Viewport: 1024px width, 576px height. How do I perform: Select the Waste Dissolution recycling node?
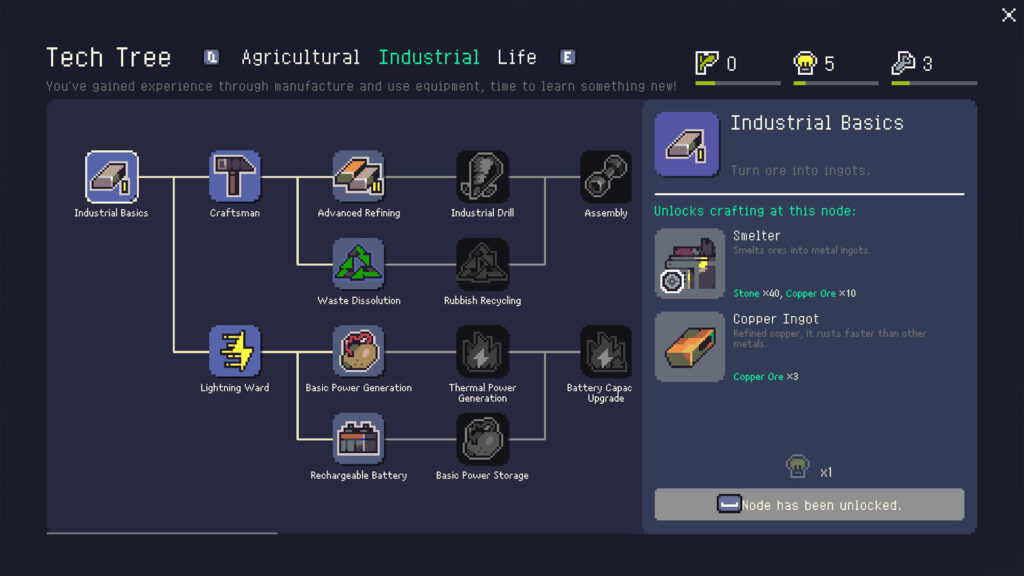point(358,264)
